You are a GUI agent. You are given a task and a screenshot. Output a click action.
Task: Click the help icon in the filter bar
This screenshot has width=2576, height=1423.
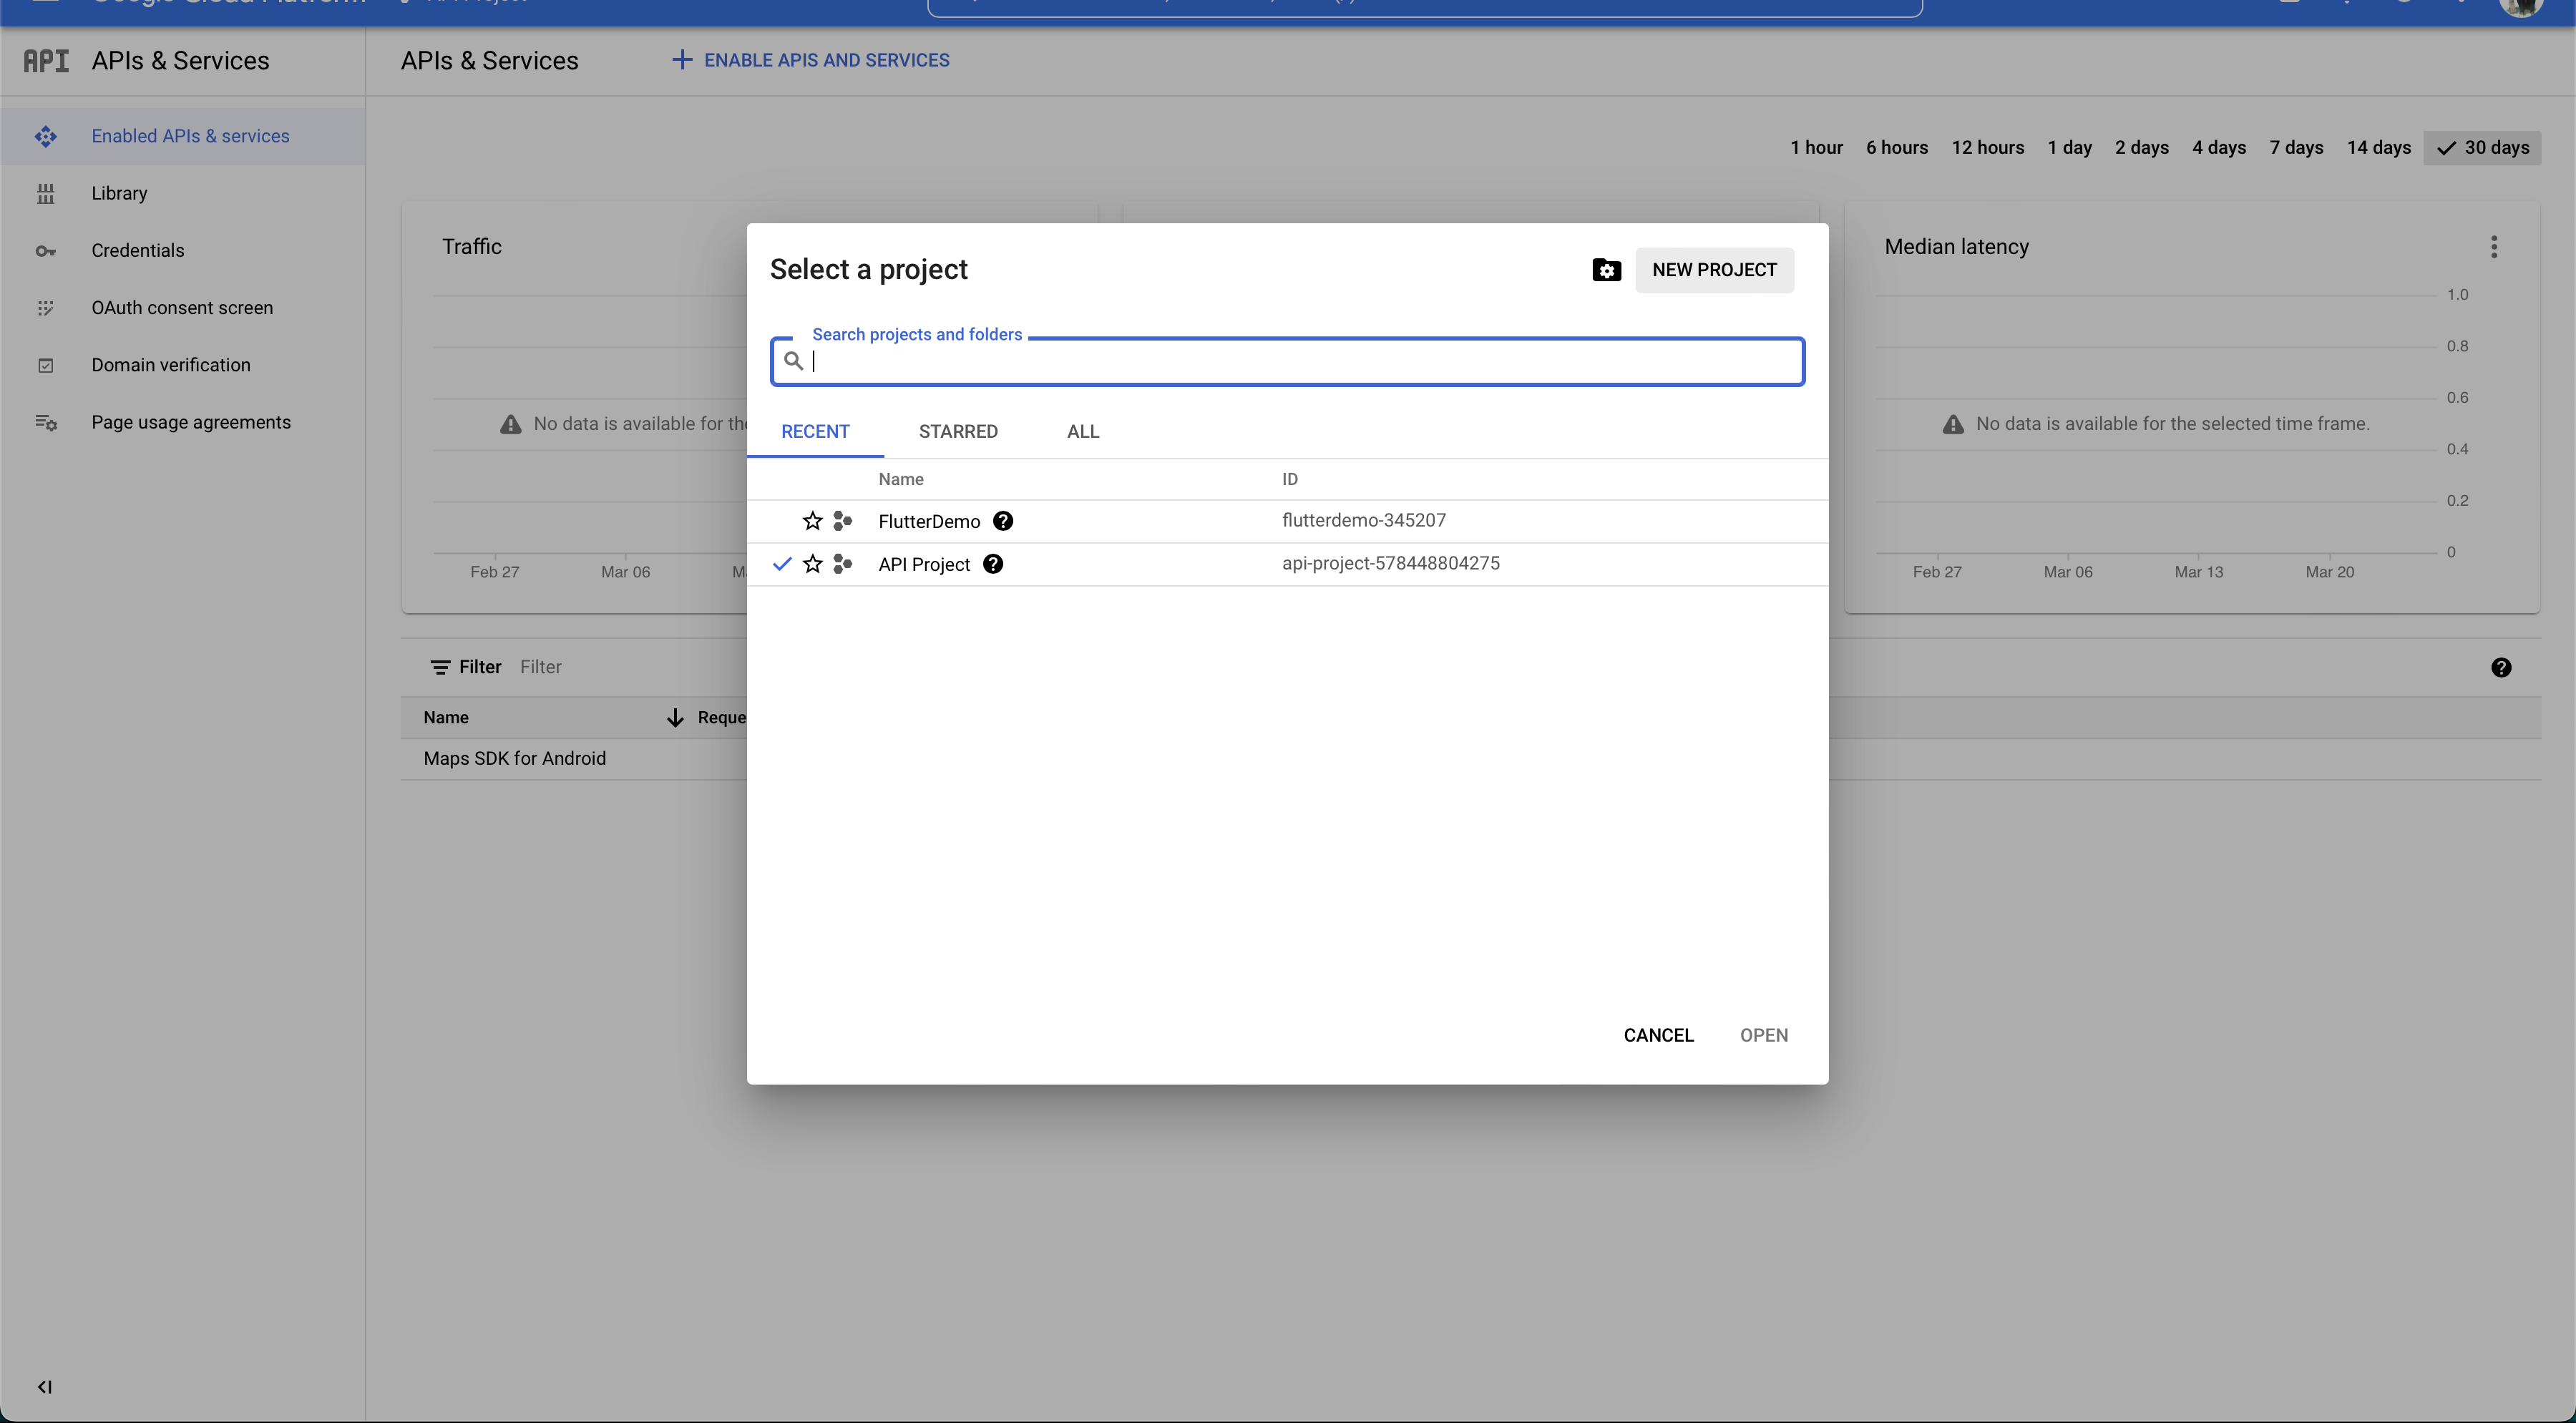coord(2501,668)
